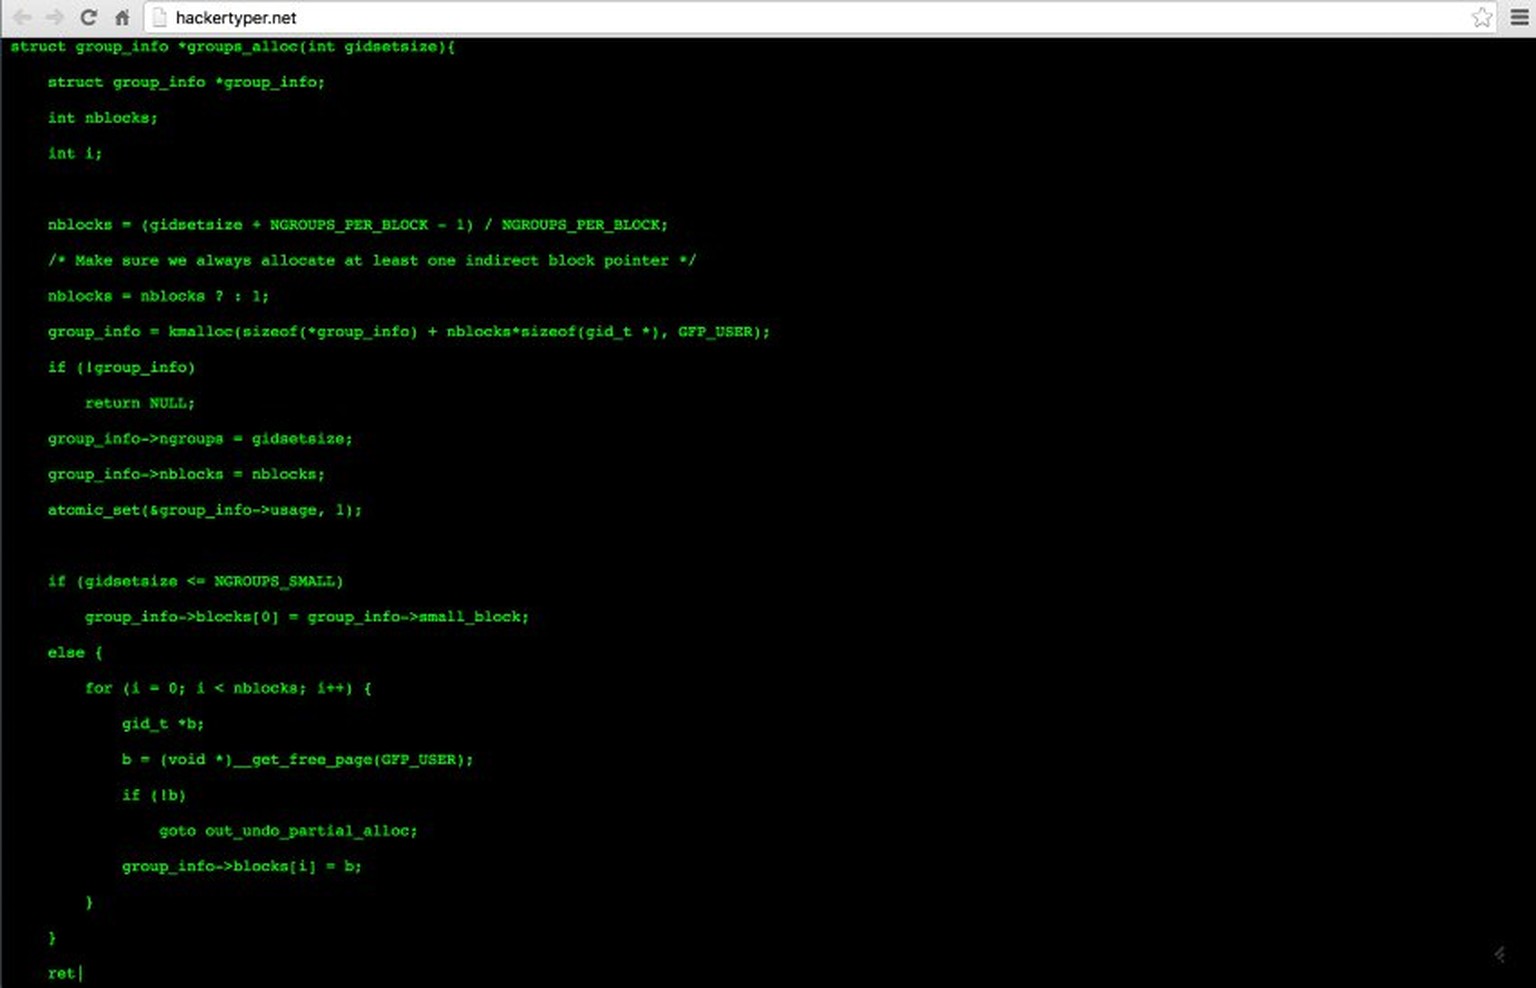This screenshot has height=988, width=1536.
Task: Click the atomic_set code line
Action: coord(205,510)
